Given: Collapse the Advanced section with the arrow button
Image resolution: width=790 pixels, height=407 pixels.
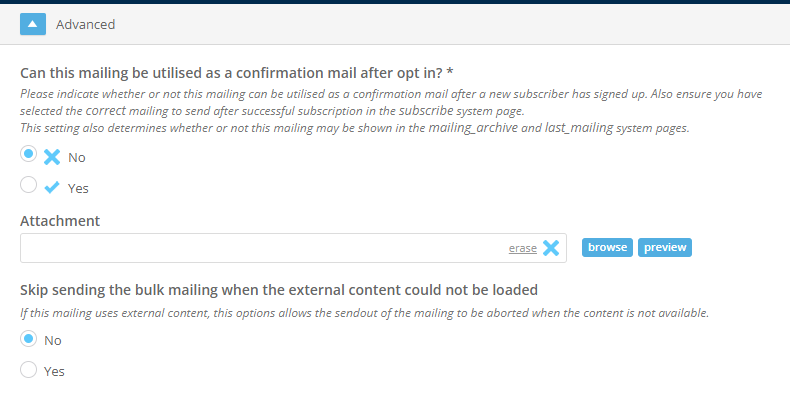Looking at the screenshot, I should pyautogui.click(x=33, y=24).
